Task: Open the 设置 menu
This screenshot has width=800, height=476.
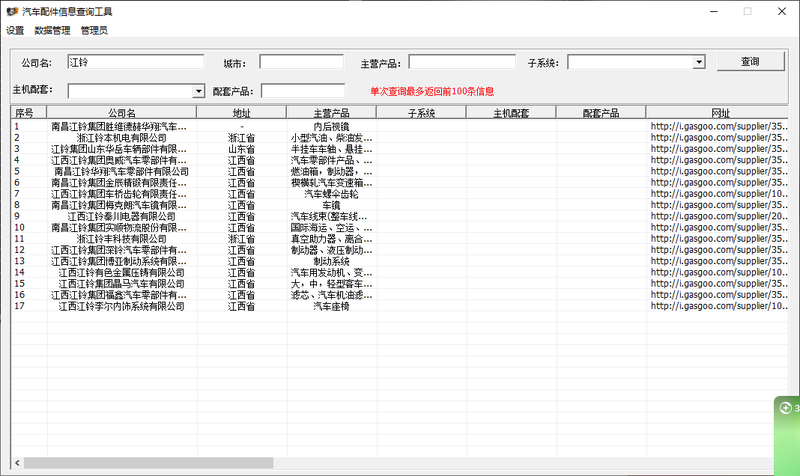Action: click(15, 30)
